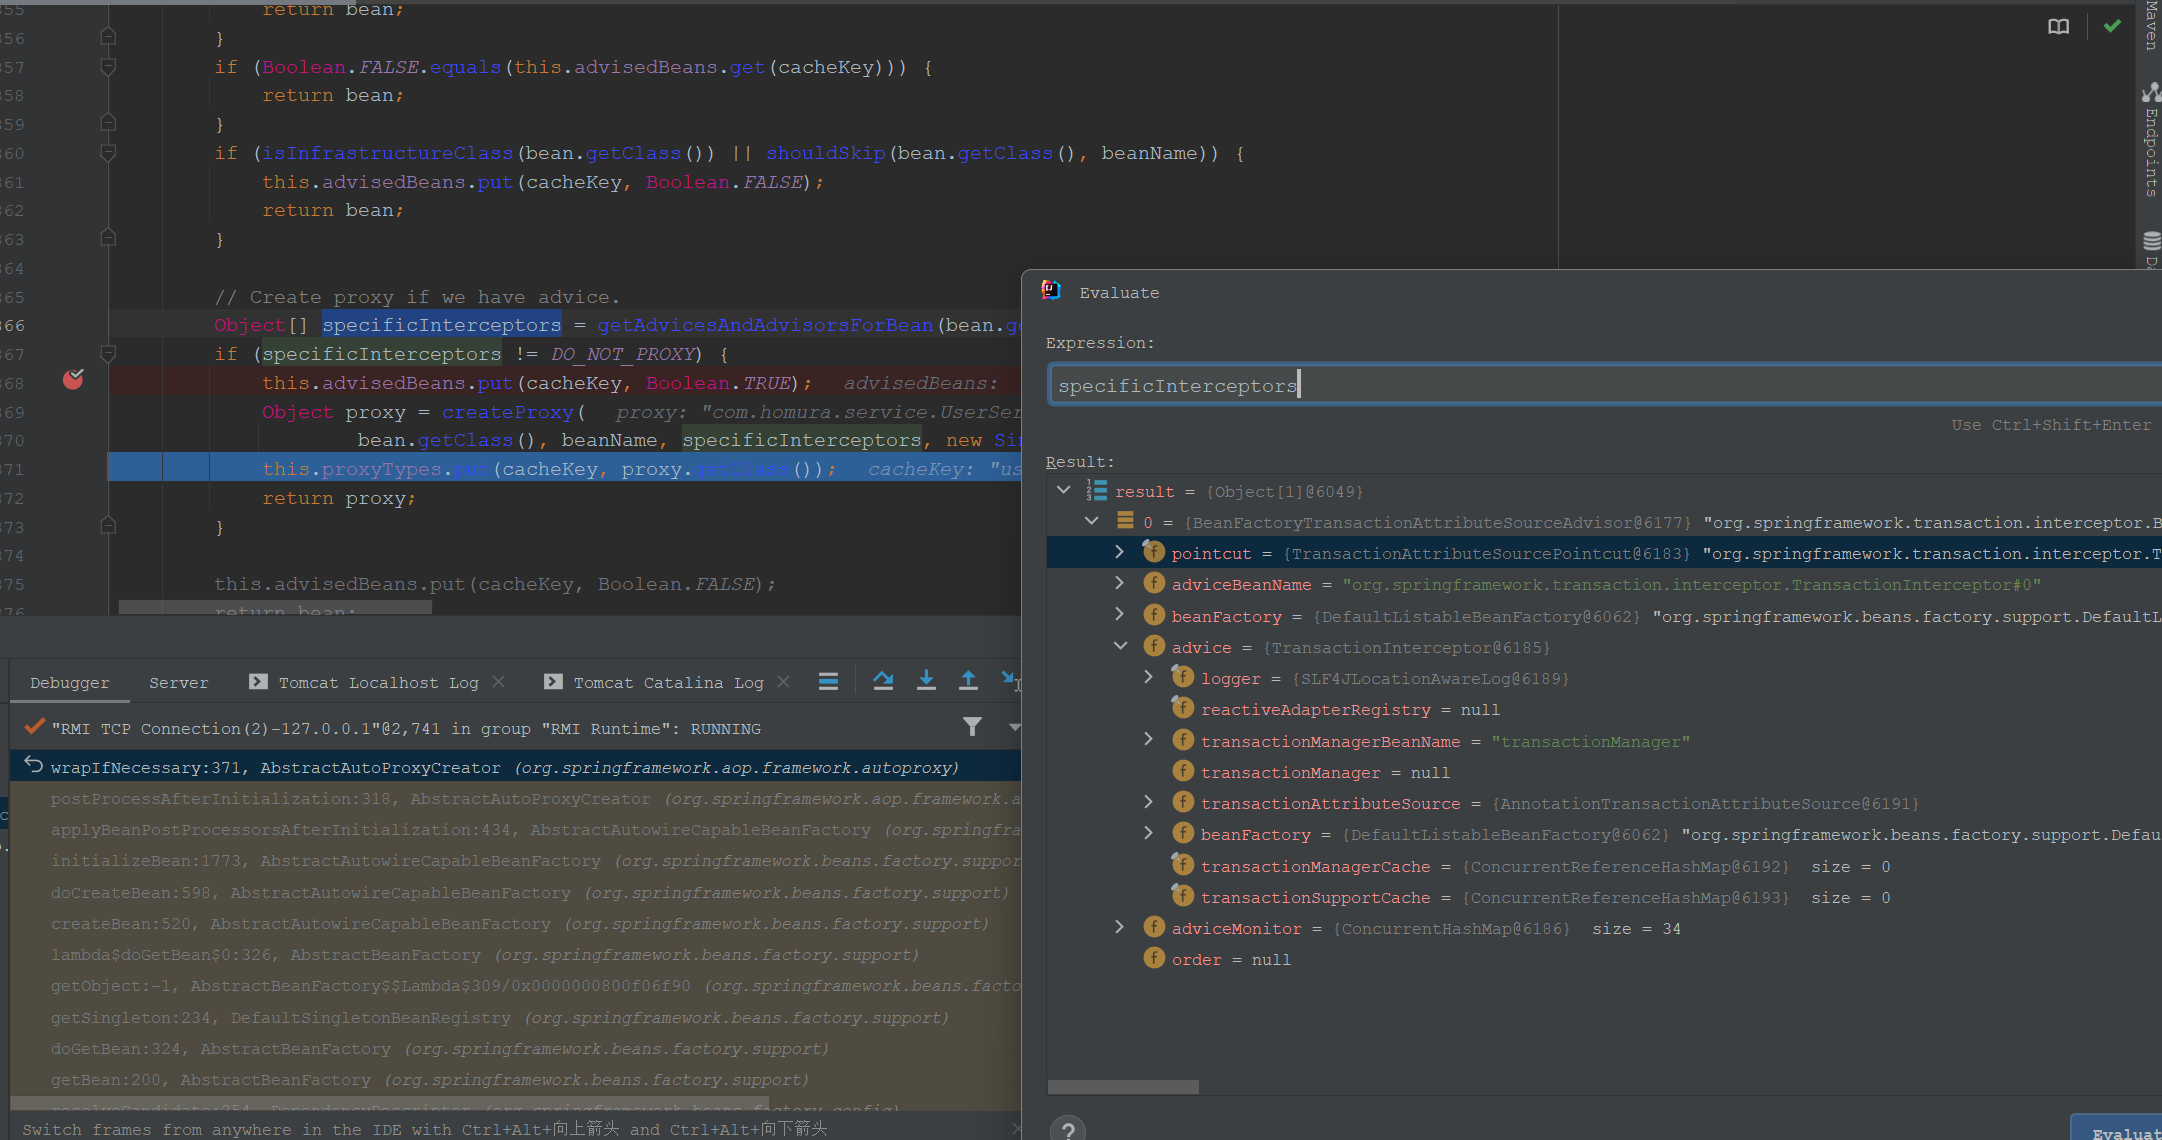Click the Step Into arrow icon
2162x1140 pixels.
[x=926, y=681]
